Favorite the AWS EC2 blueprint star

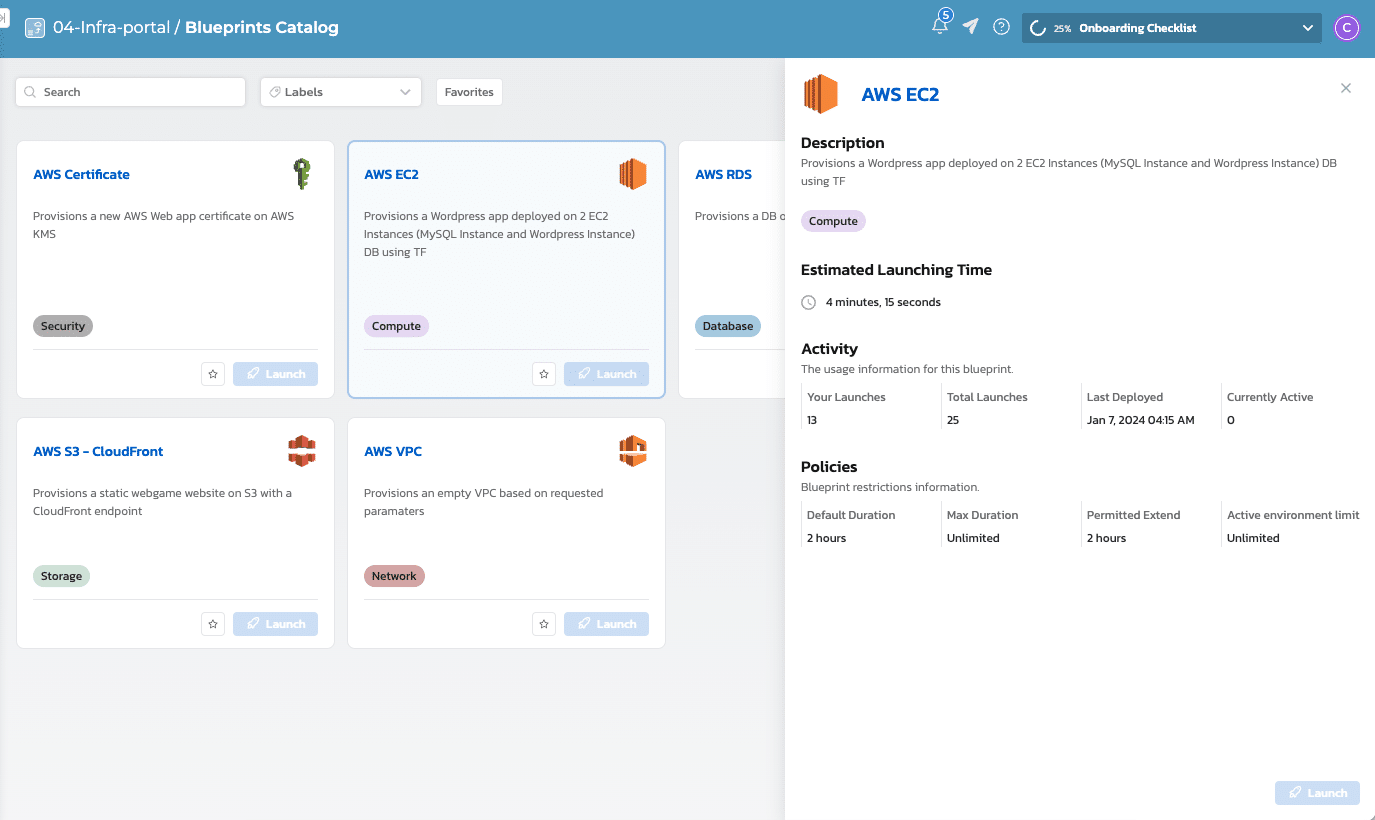pyautogui.click(x=544, y=373)
